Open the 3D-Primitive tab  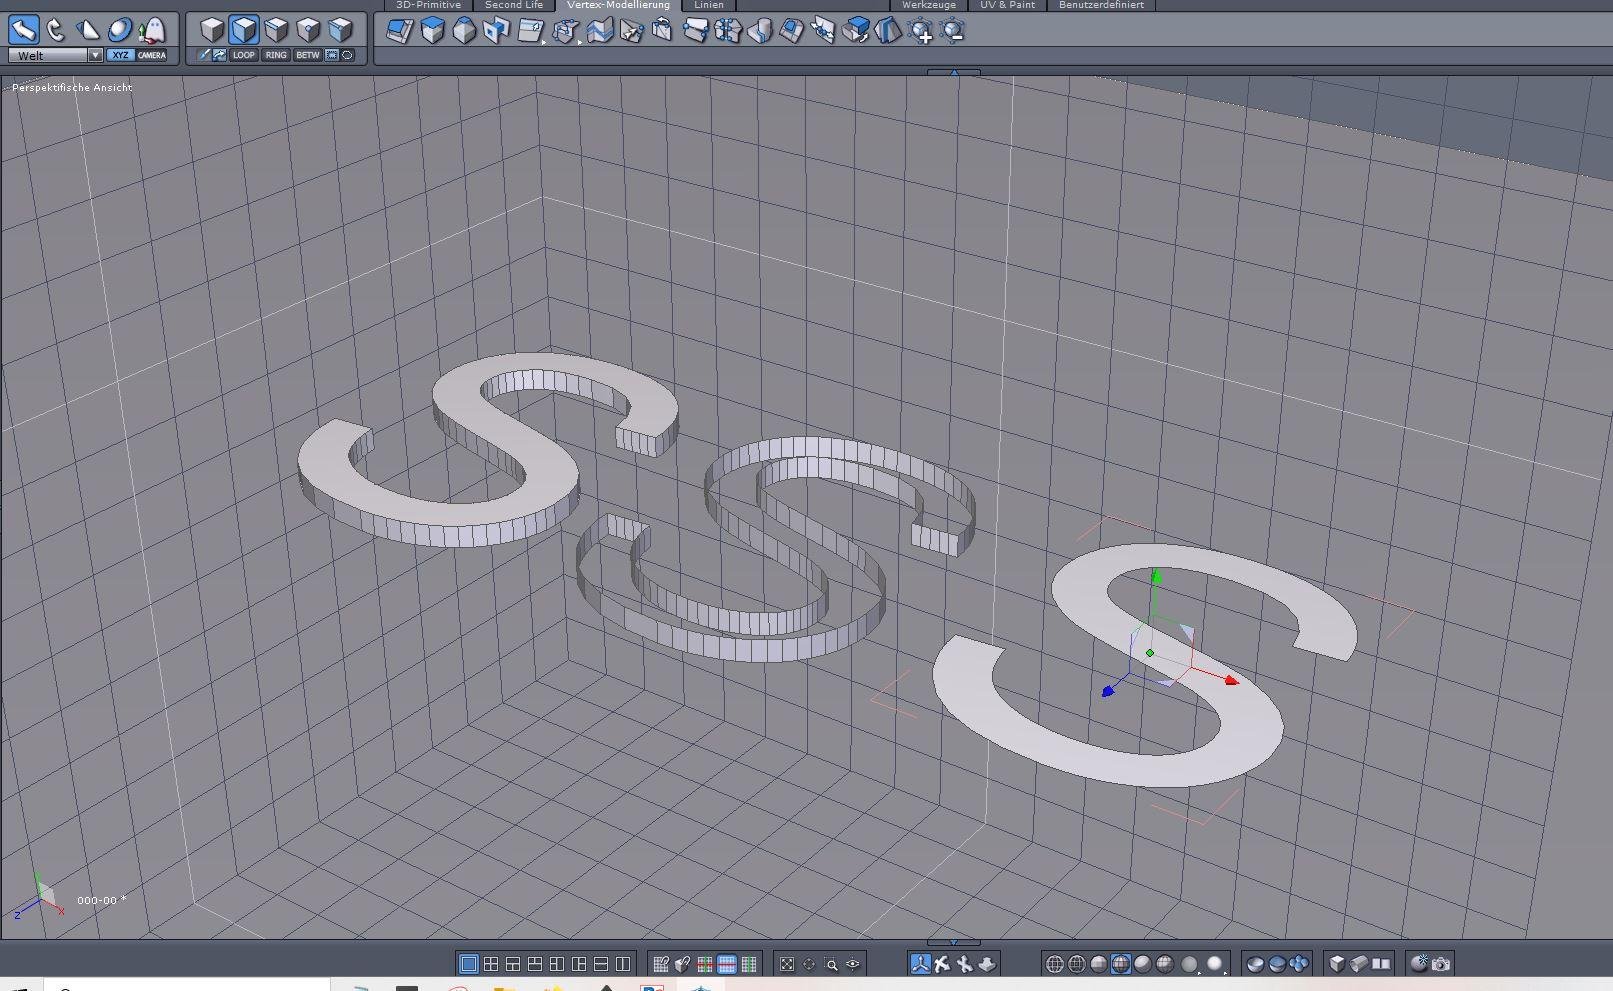(428, 5)
